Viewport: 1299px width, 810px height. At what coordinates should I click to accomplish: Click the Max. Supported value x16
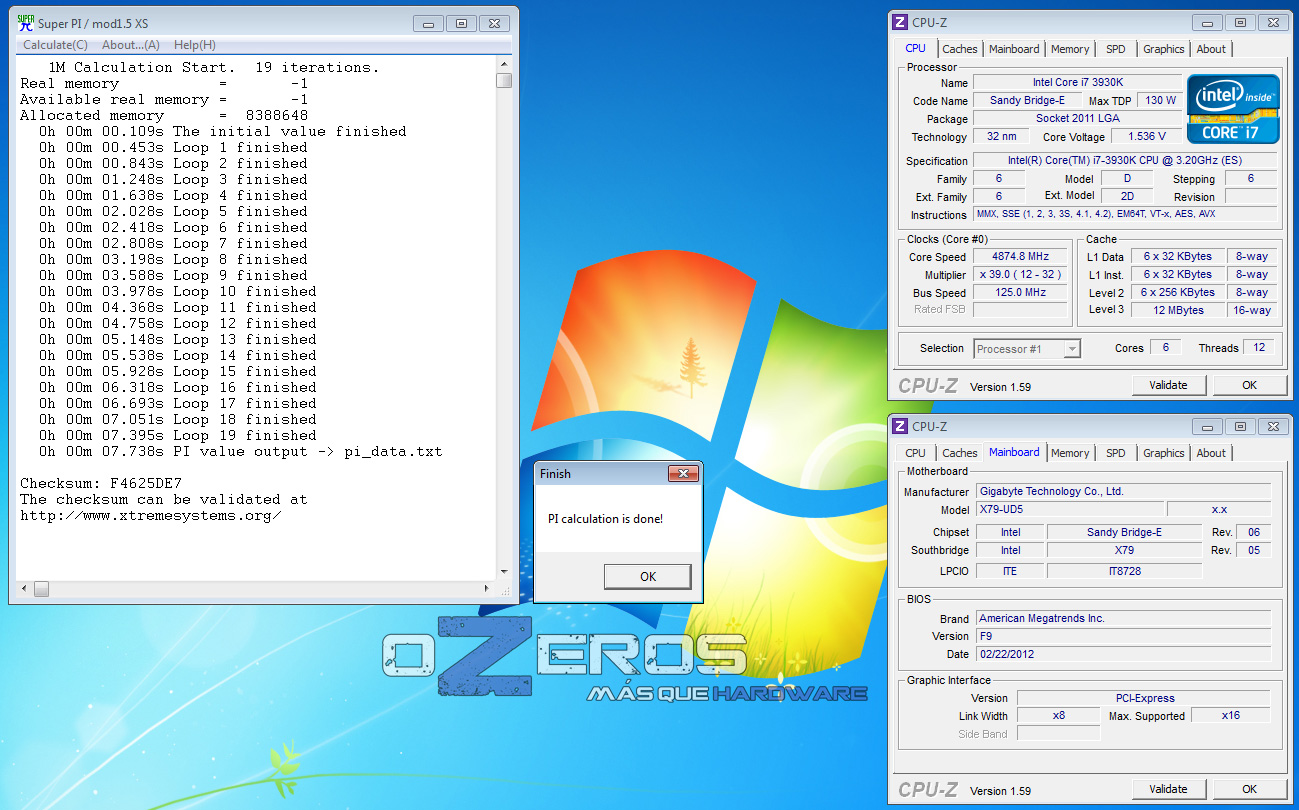(x=1230, y=716)
